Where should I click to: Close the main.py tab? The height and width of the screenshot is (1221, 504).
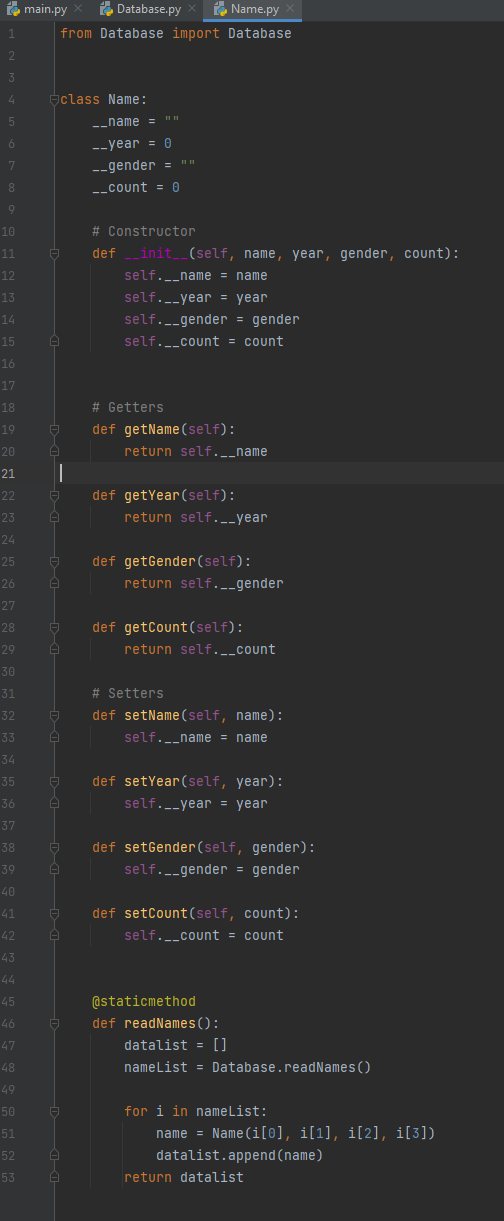(78, 9)
